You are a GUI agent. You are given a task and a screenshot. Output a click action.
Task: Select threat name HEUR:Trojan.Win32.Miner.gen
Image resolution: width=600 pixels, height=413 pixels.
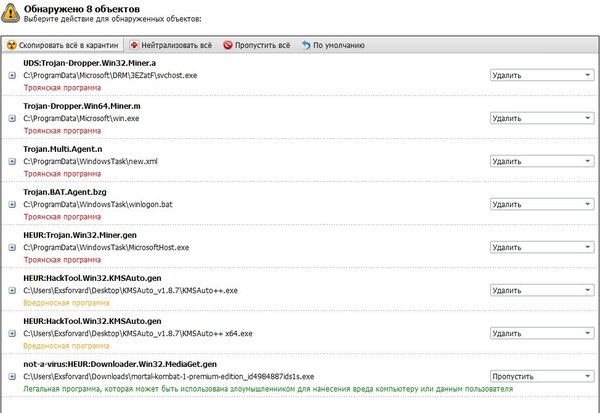pyautogui.click(x=80, y=235)
